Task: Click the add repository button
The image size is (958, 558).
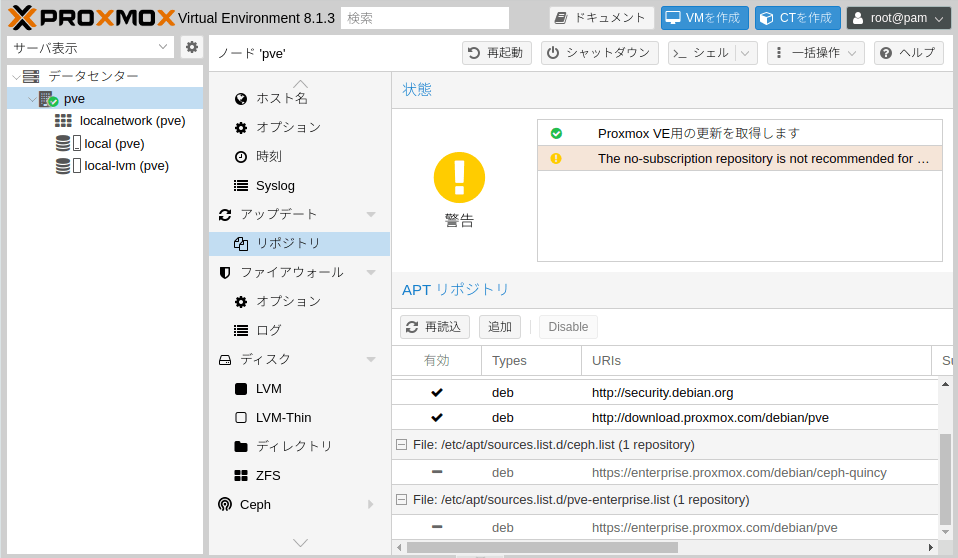Action: [500, 327]
